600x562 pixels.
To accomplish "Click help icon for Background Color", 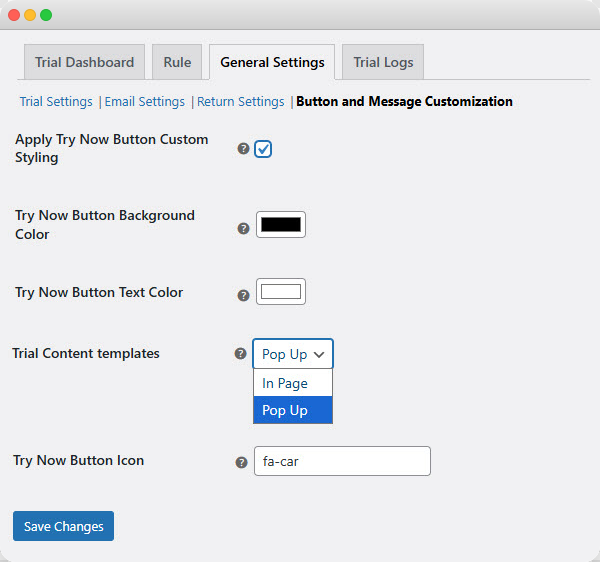I will click(x=243, y=228).
